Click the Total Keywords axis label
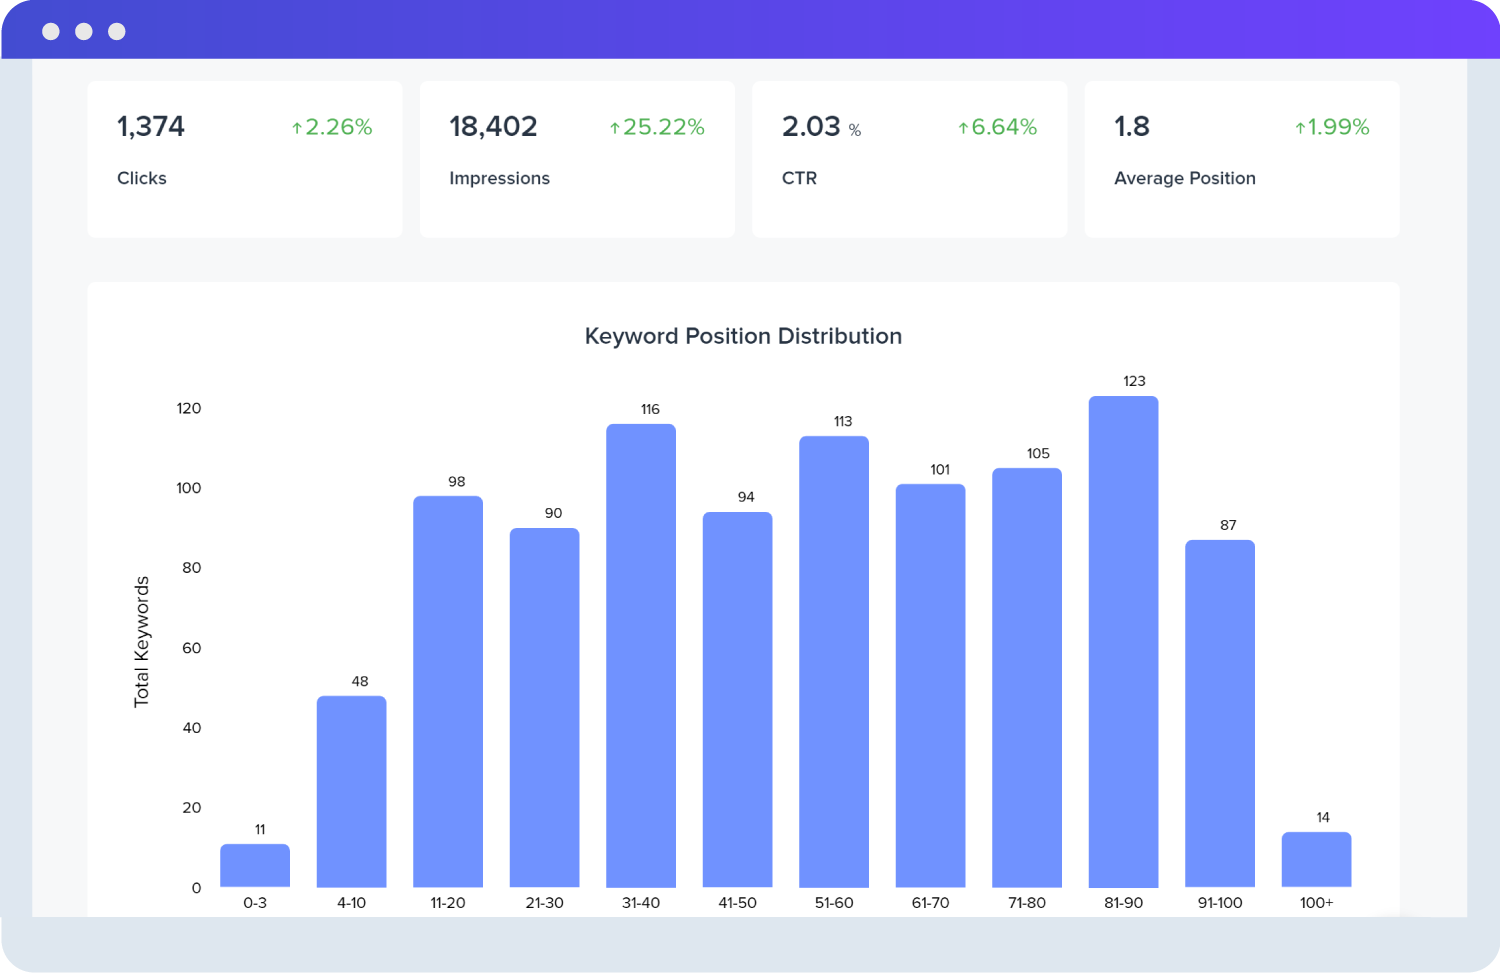 tap(142, 642)
